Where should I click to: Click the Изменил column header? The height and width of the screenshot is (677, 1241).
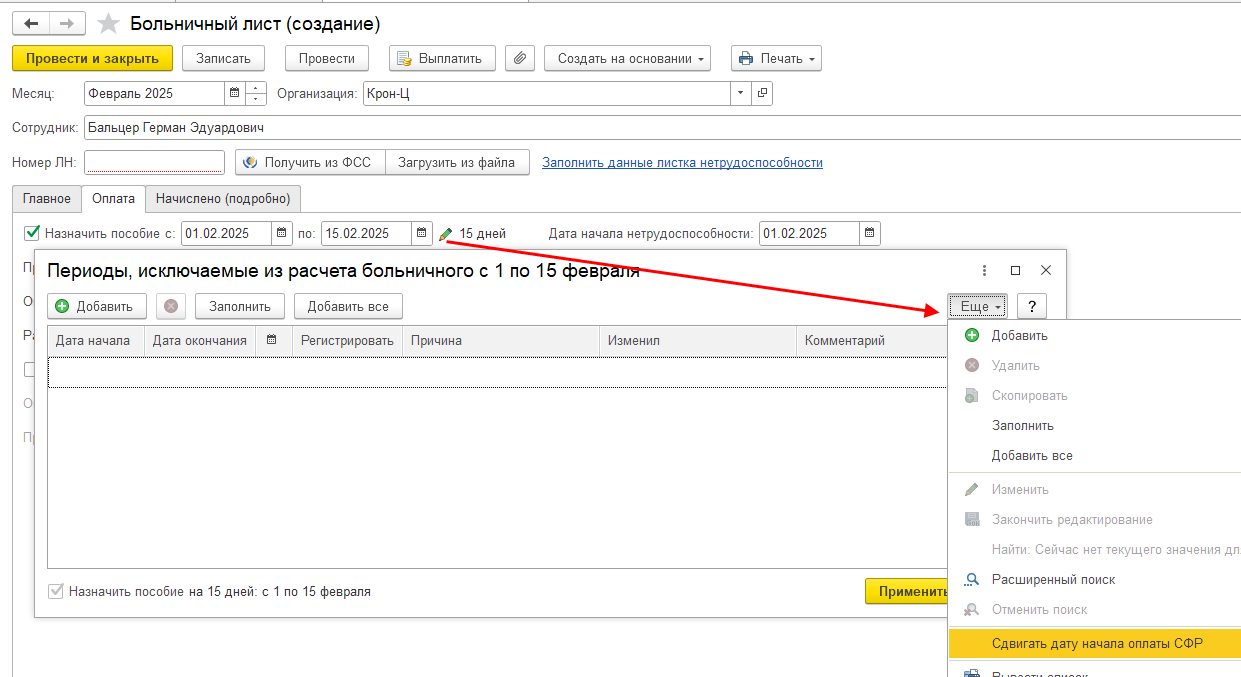point(697,340)
